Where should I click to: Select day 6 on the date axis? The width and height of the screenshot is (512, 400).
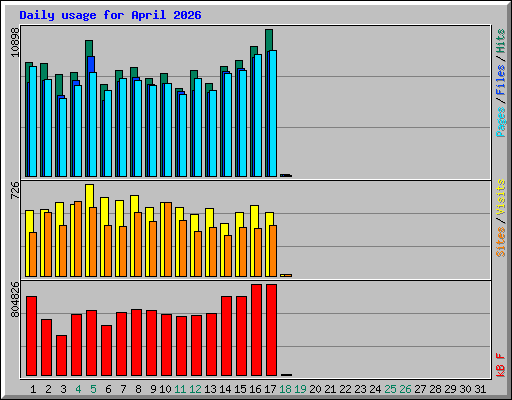[108, 389]
